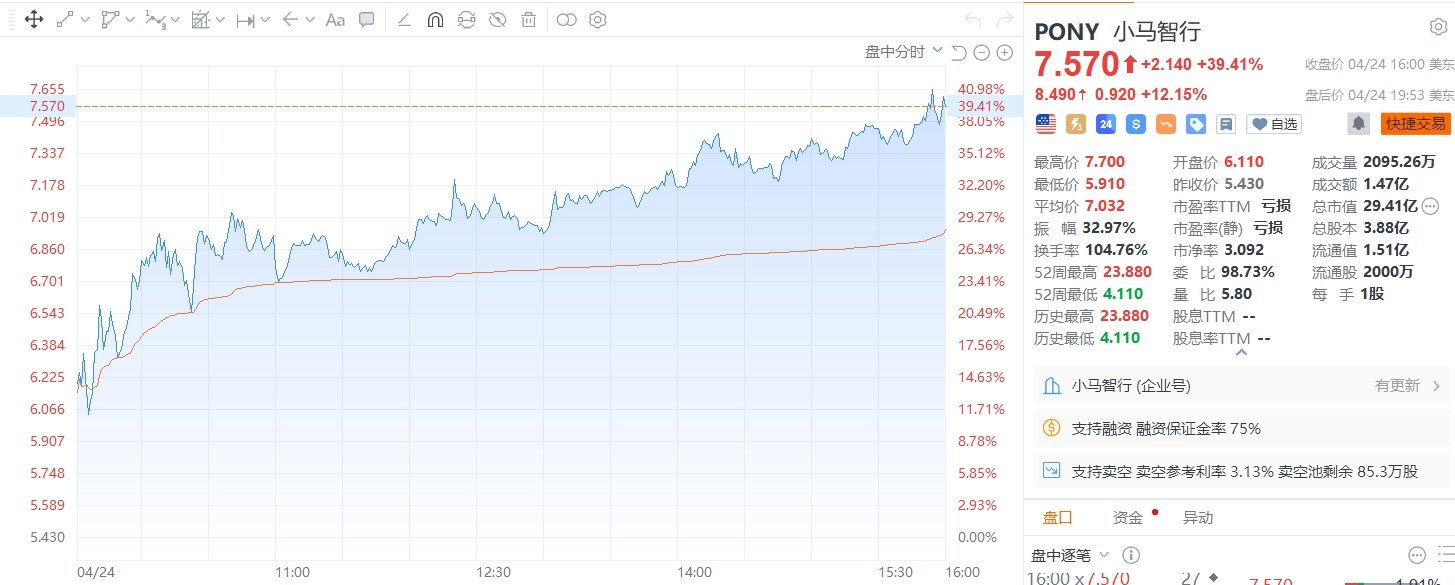This screenshot has width=1455, height=585.
Task: Zoom in chart with plus icon
Action: point(1005,53)
